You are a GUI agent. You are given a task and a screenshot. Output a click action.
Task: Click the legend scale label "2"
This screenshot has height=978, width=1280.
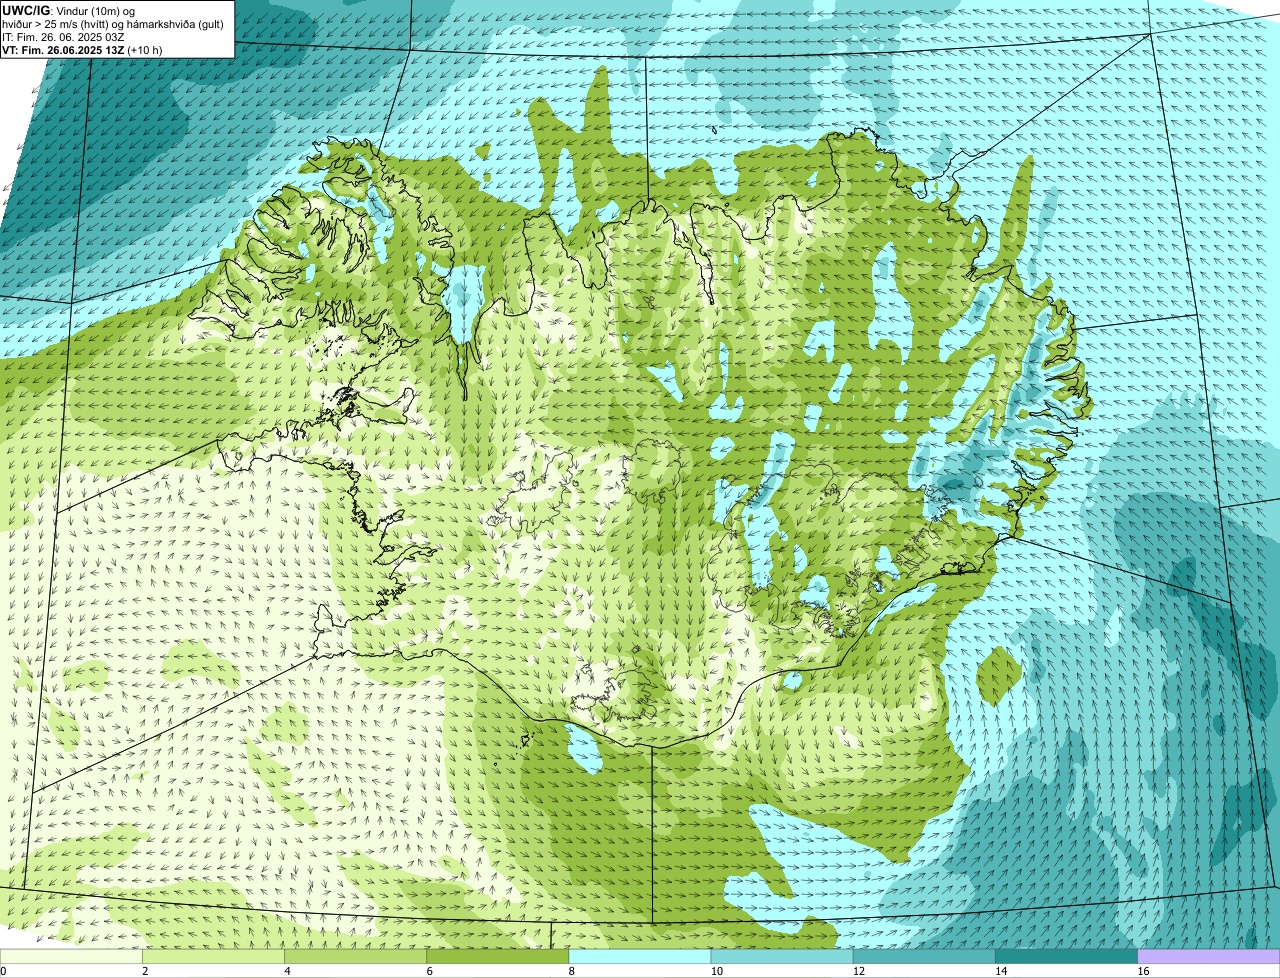pos(145,971)
